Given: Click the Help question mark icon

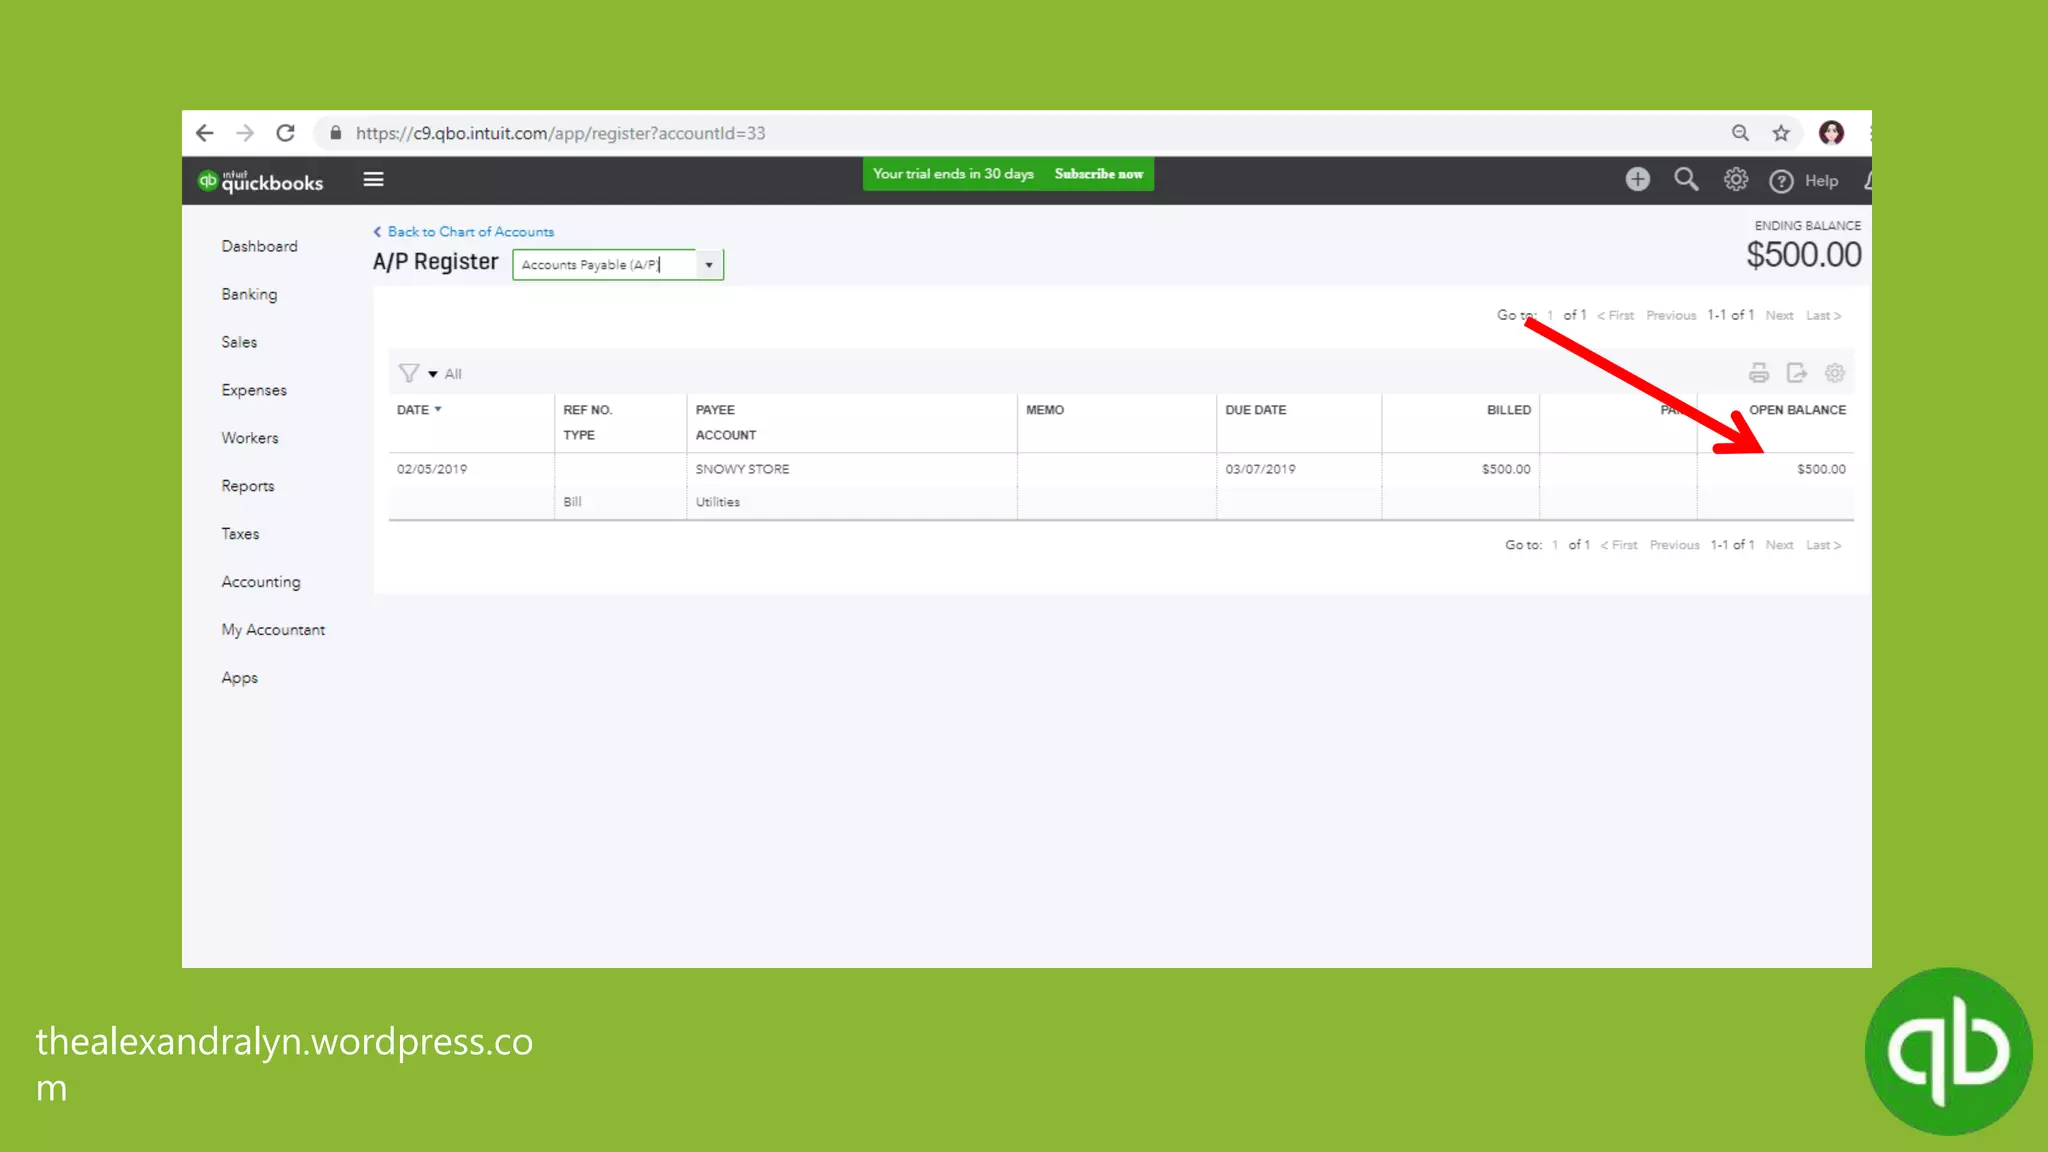Looking at the screenshot, I should 1781,181.
